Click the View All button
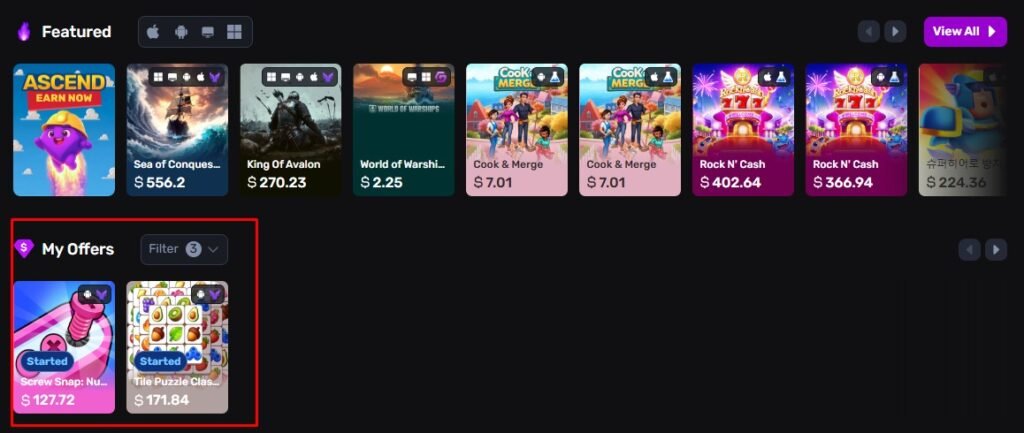The image size is (1024, 433). (965, 31)
